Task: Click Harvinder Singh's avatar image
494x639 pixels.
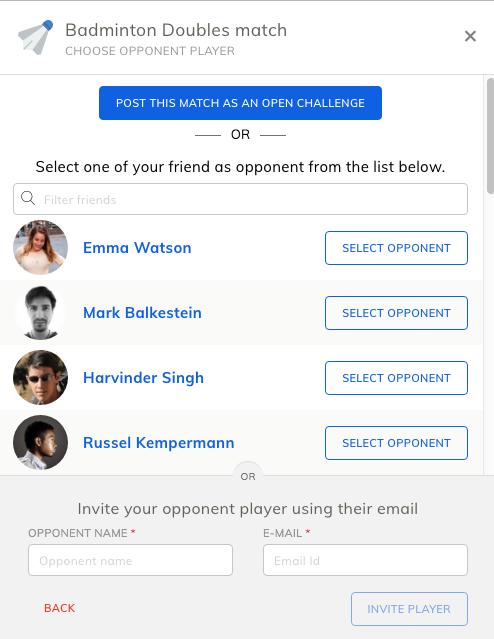Action: click(x=40, y=377)
